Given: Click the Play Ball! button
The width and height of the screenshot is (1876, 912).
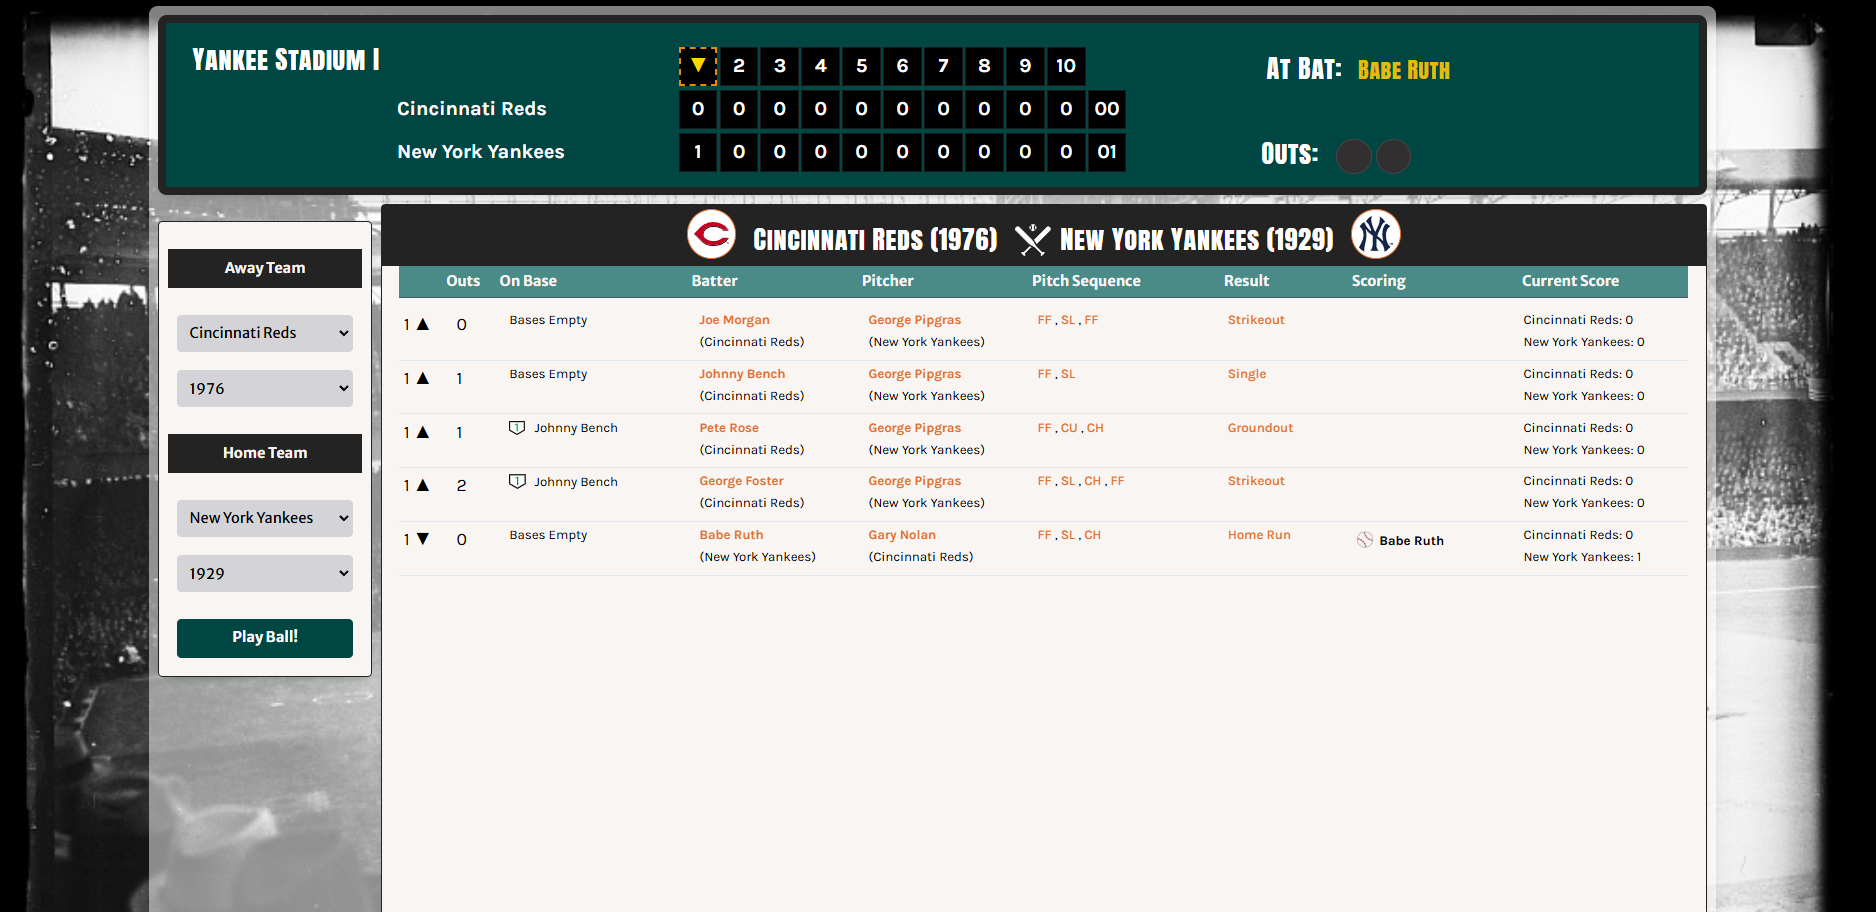Looking at the screenshot, I should point(265,638).
